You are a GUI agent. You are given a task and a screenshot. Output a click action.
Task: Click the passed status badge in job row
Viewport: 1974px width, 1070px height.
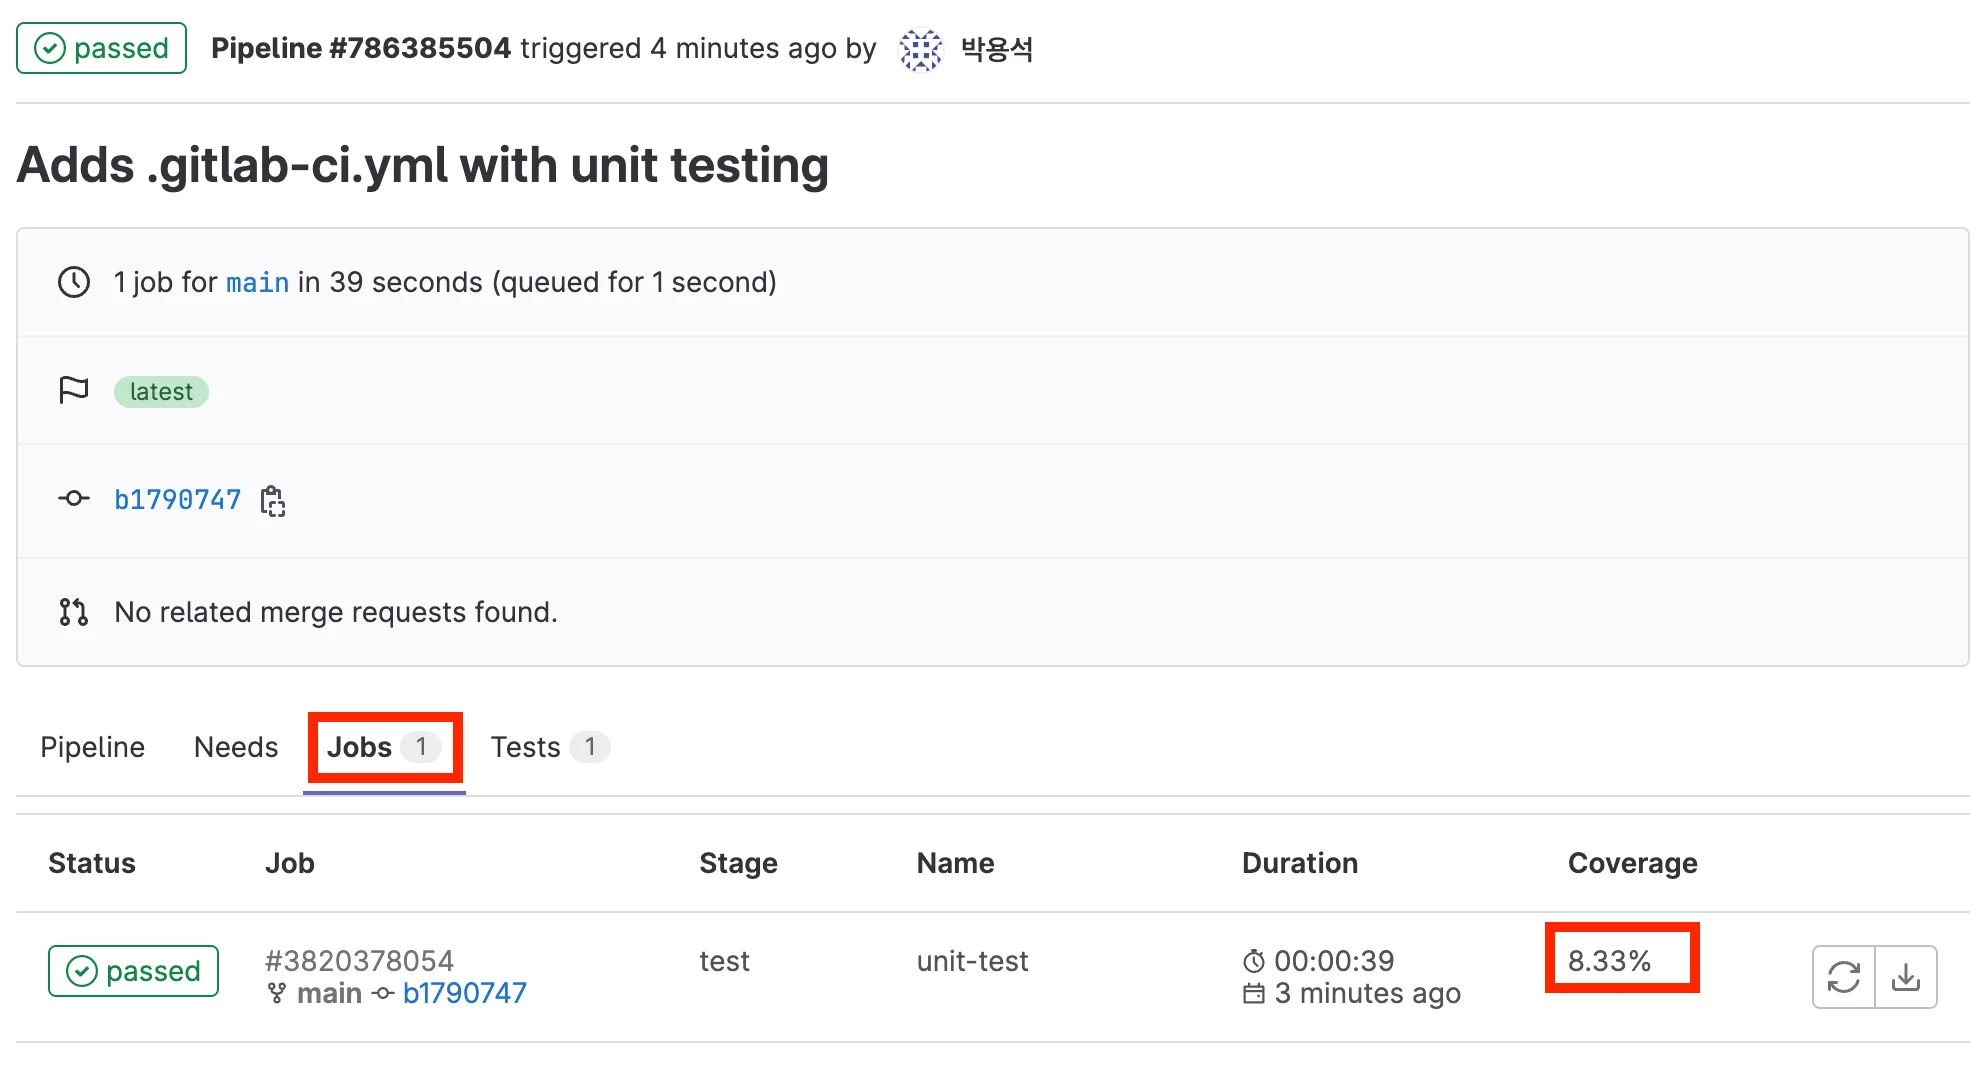point(133,971)
